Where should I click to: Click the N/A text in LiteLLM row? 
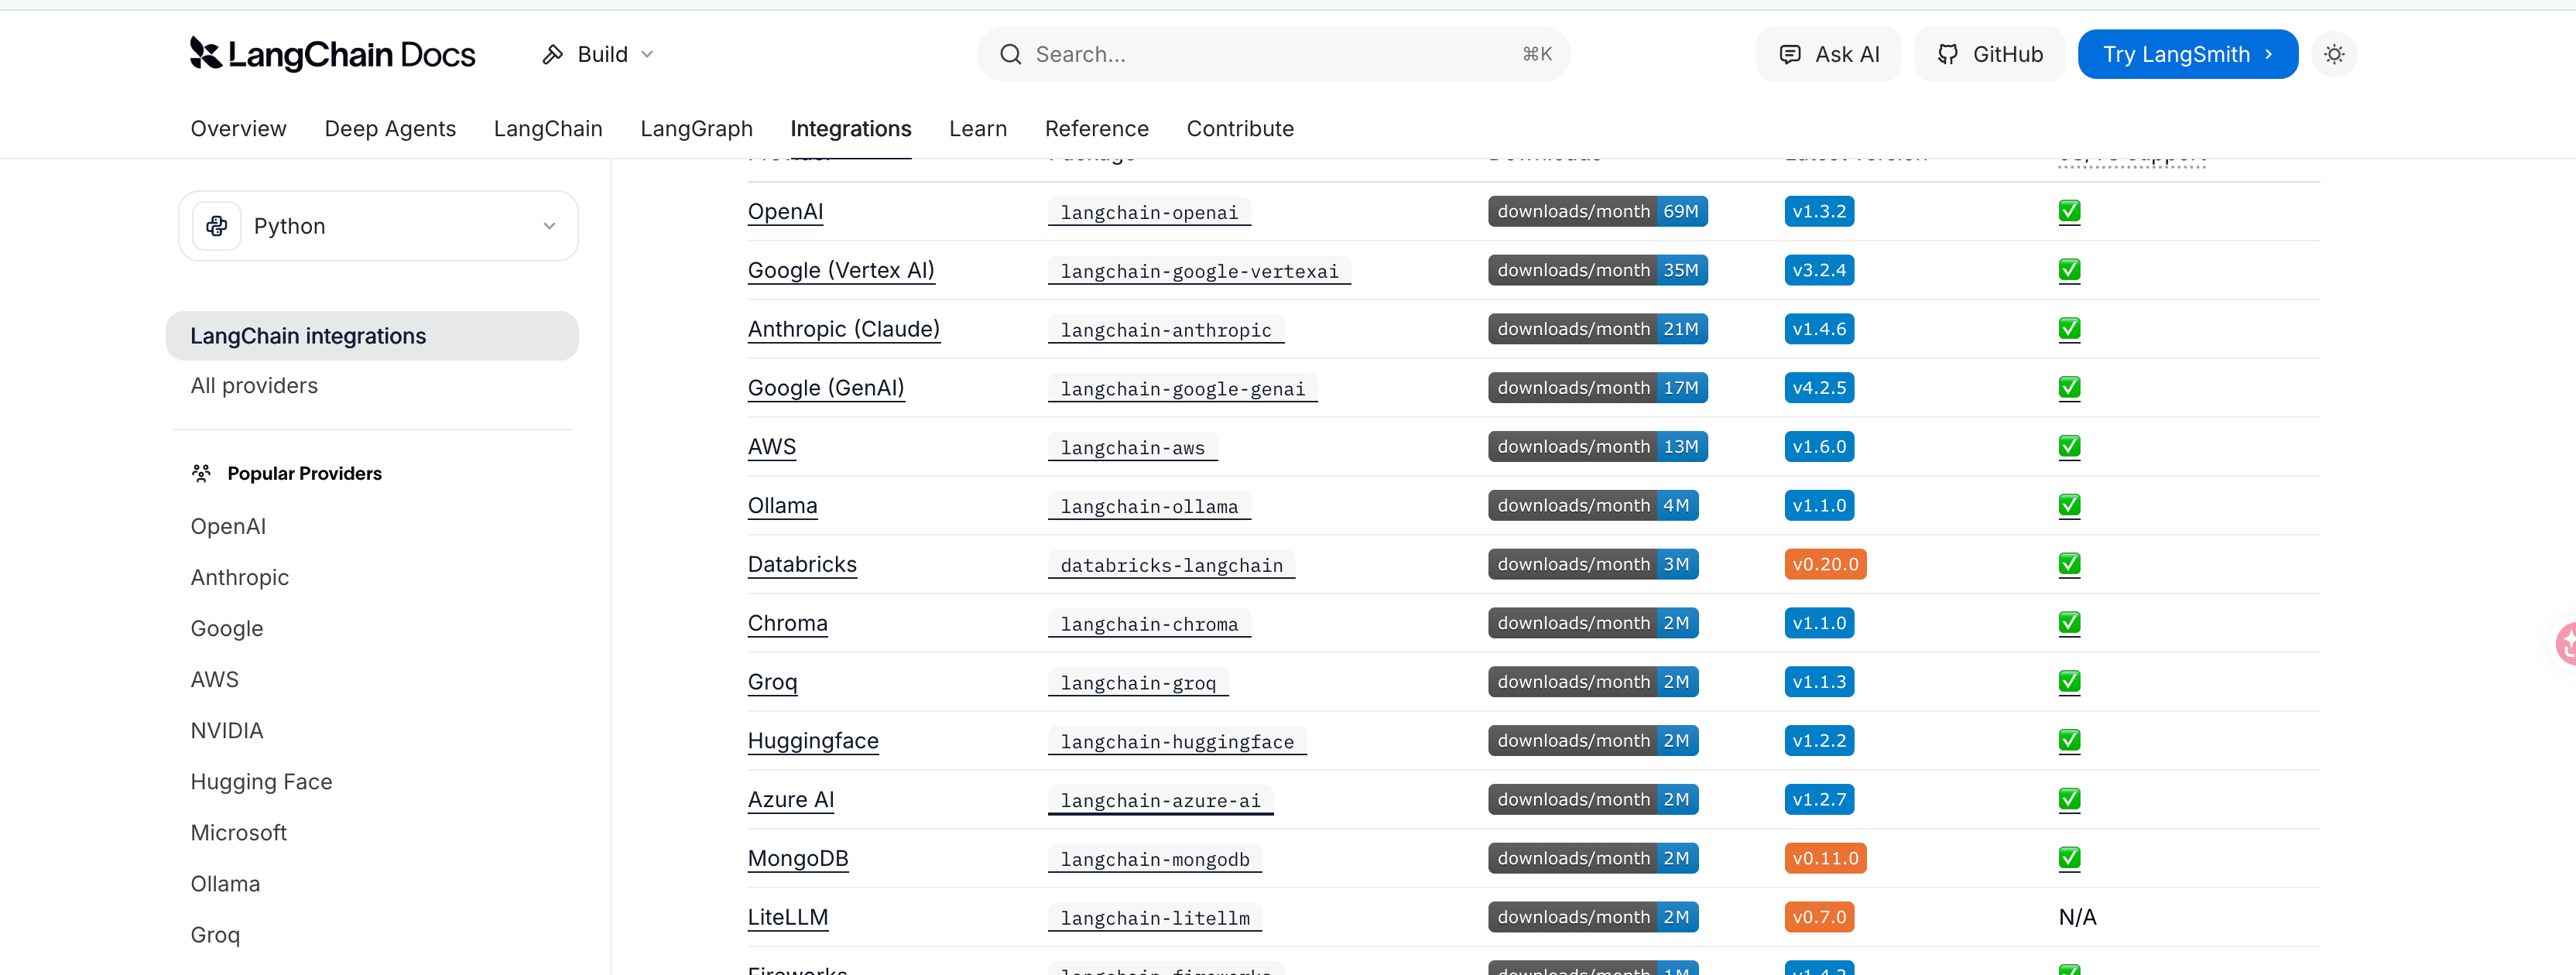point(2077,917)
